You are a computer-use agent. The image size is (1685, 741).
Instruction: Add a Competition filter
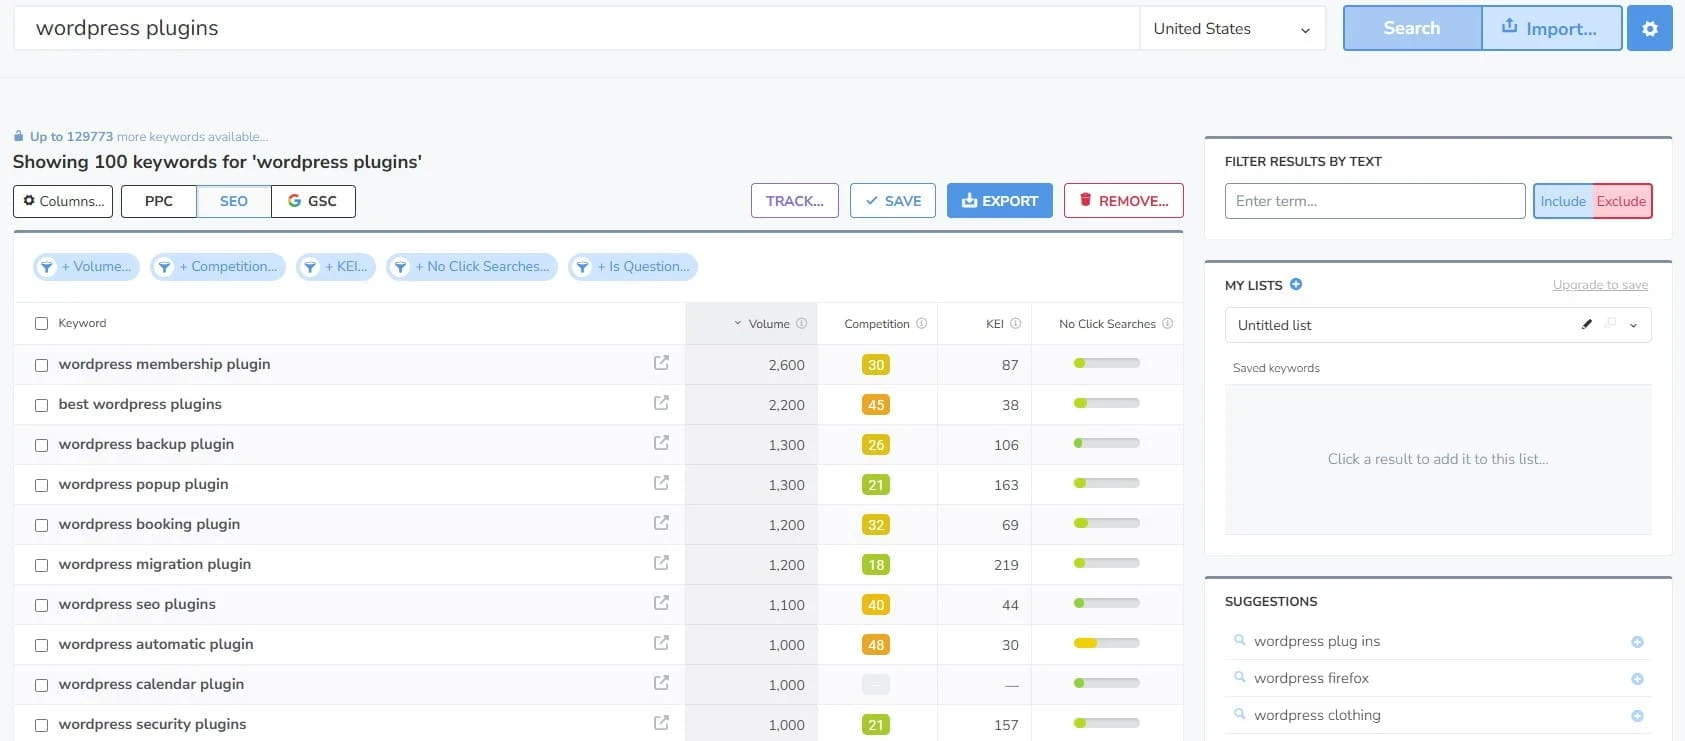[218, 267]
